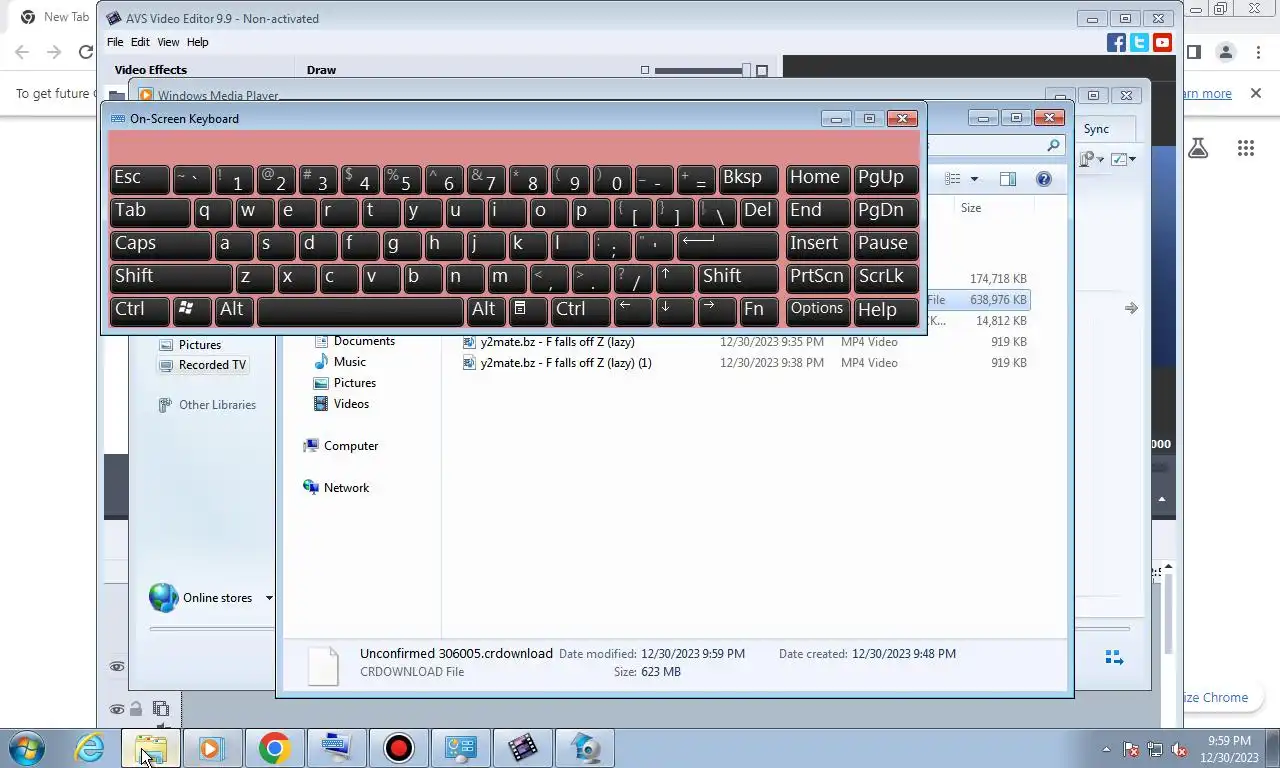Toggle right Shift key on On-Screen Keyboard
Viewport: 1280px width, 768px height.
[x=739, y=277]
